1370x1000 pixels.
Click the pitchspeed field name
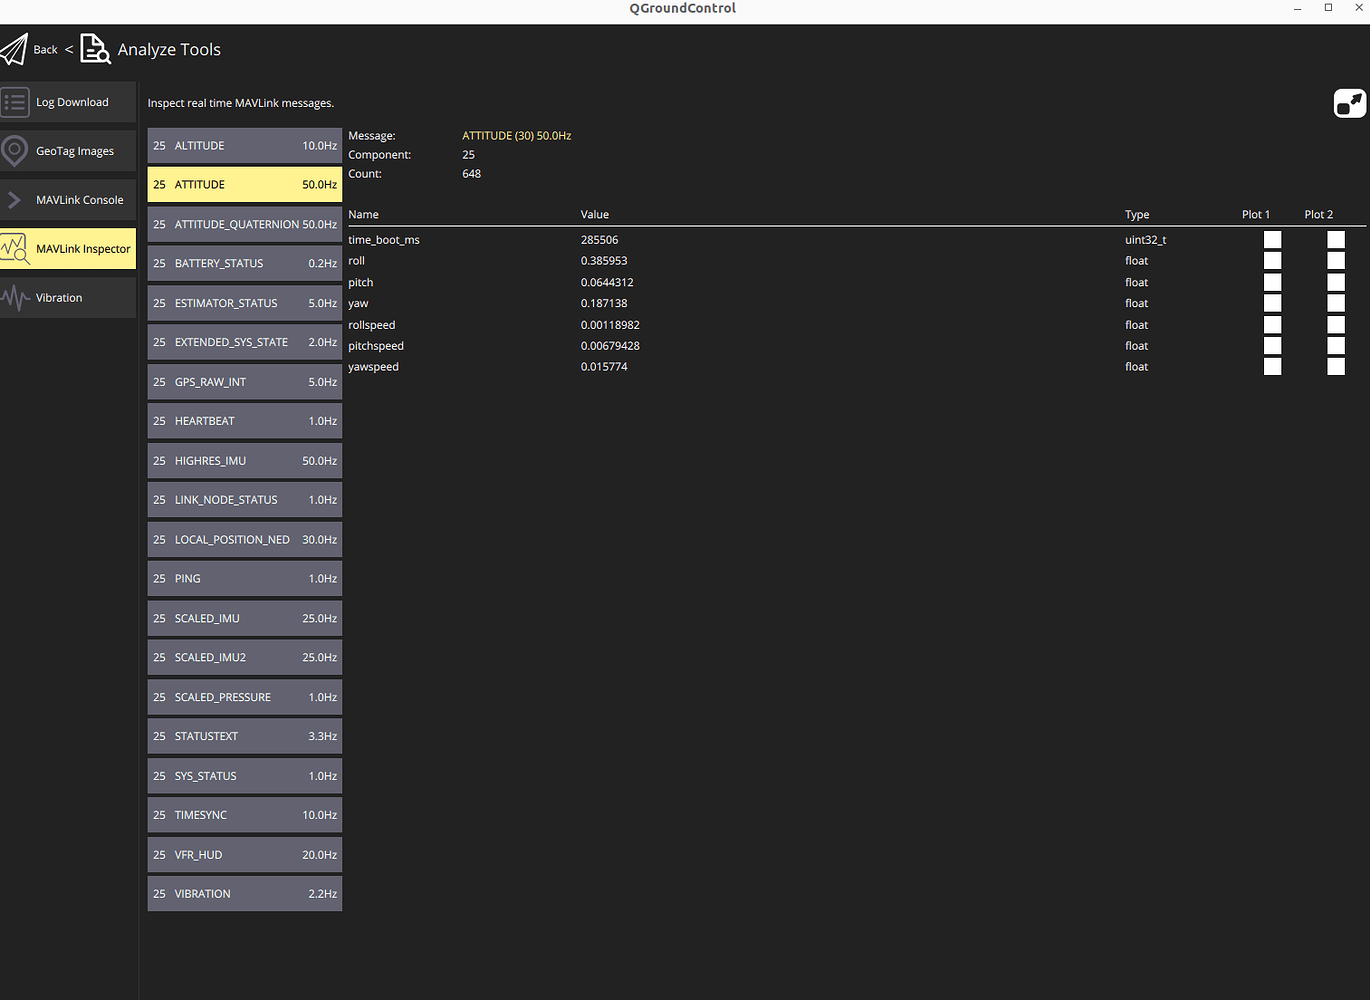point(376,346)
